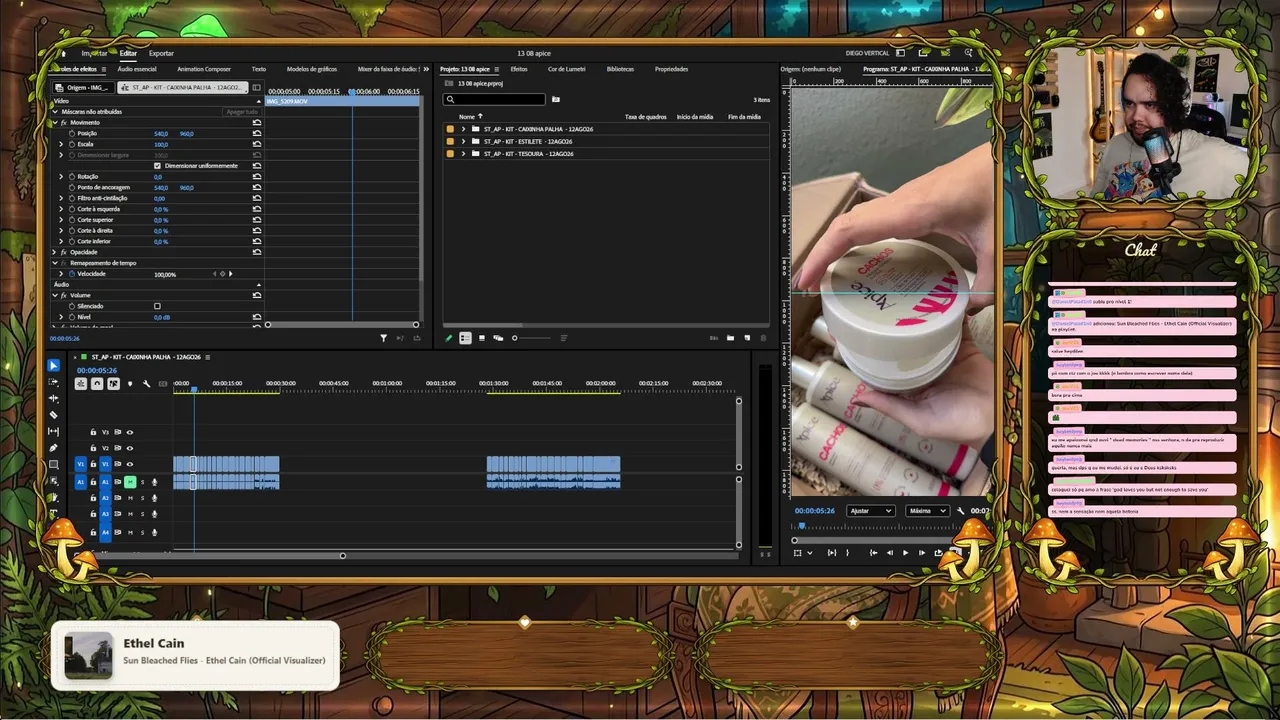Select the Slip tool
Viewport: 1280px width, 720px height.
coord(54,431)
